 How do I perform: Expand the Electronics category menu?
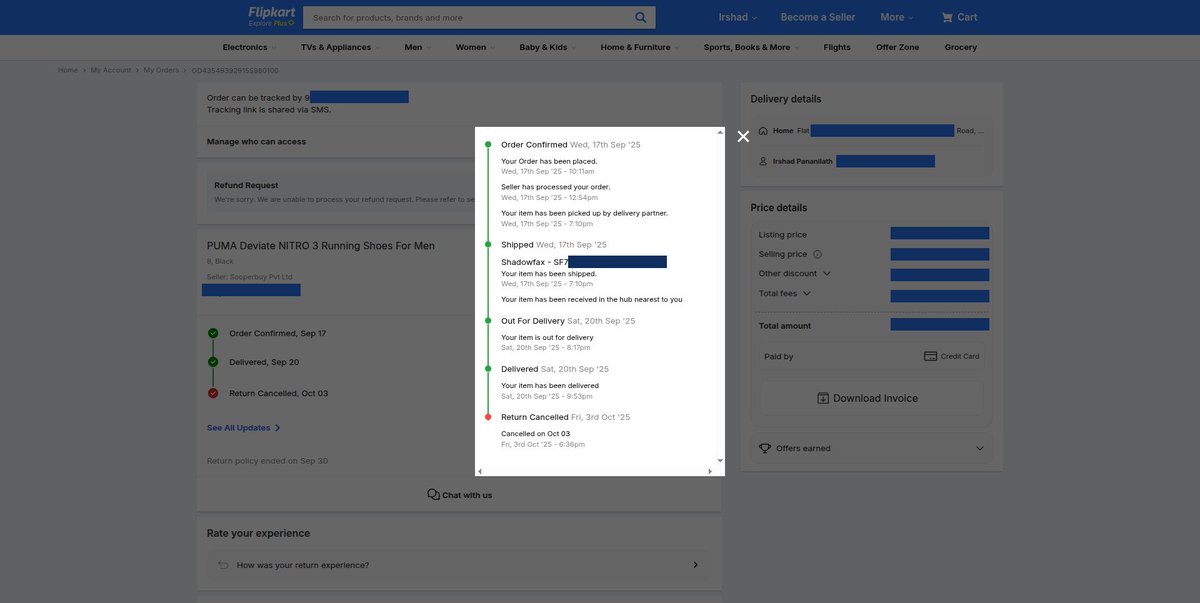[x=249, y=47]
